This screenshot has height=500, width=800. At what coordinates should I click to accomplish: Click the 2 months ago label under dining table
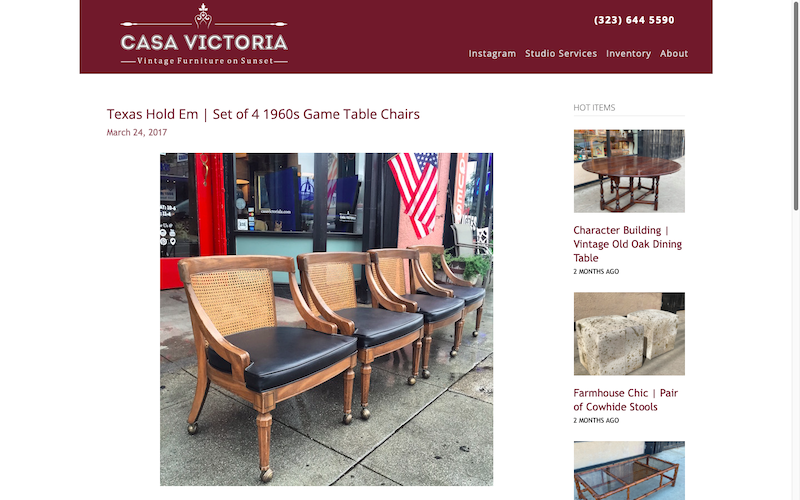point(596,271)
